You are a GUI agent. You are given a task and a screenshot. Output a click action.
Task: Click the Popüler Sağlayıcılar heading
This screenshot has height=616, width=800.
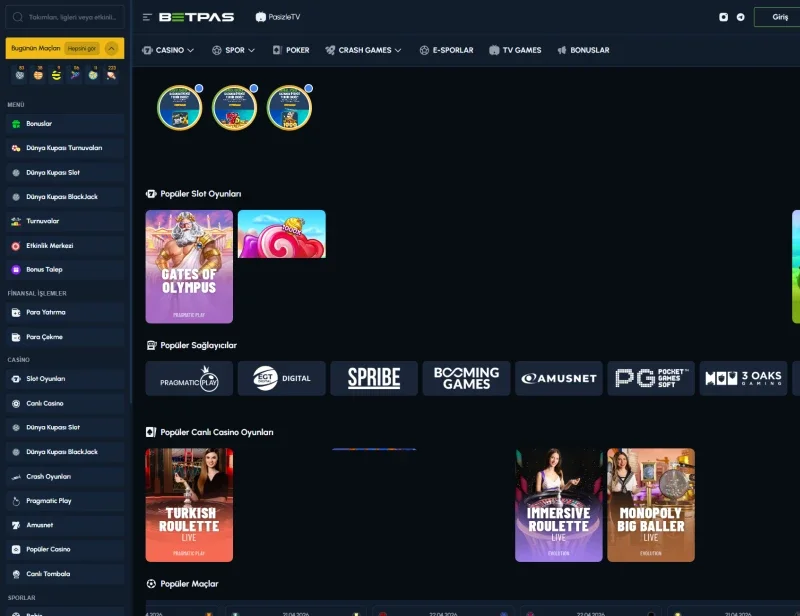tap(198, 346)
